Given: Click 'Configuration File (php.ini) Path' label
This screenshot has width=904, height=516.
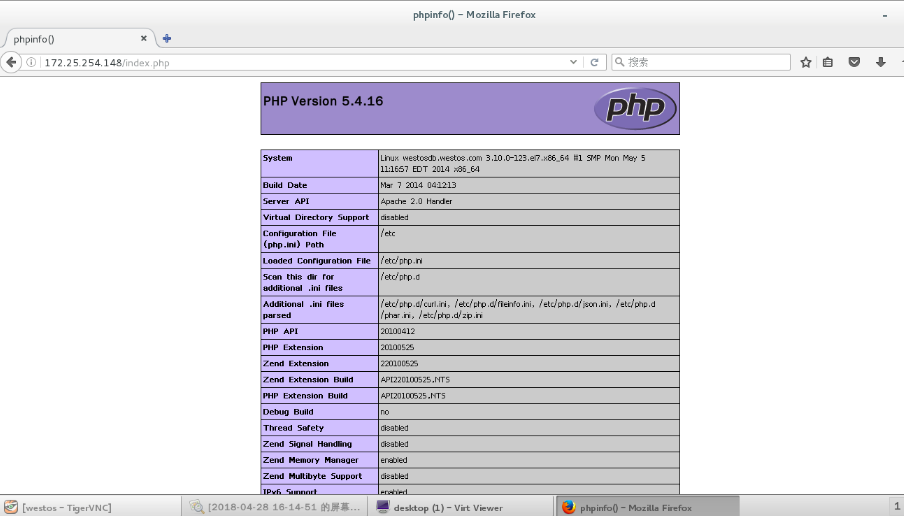Looking at the screenshot, I should point(299,239).
